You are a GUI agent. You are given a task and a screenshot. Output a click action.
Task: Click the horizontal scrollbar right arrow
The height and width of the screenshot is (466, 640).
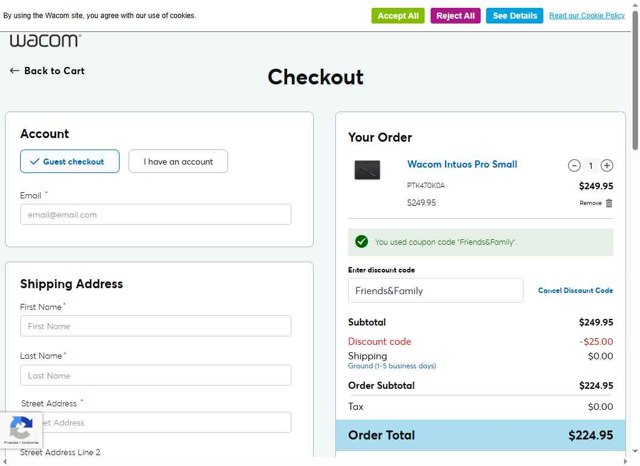point(625,462)
